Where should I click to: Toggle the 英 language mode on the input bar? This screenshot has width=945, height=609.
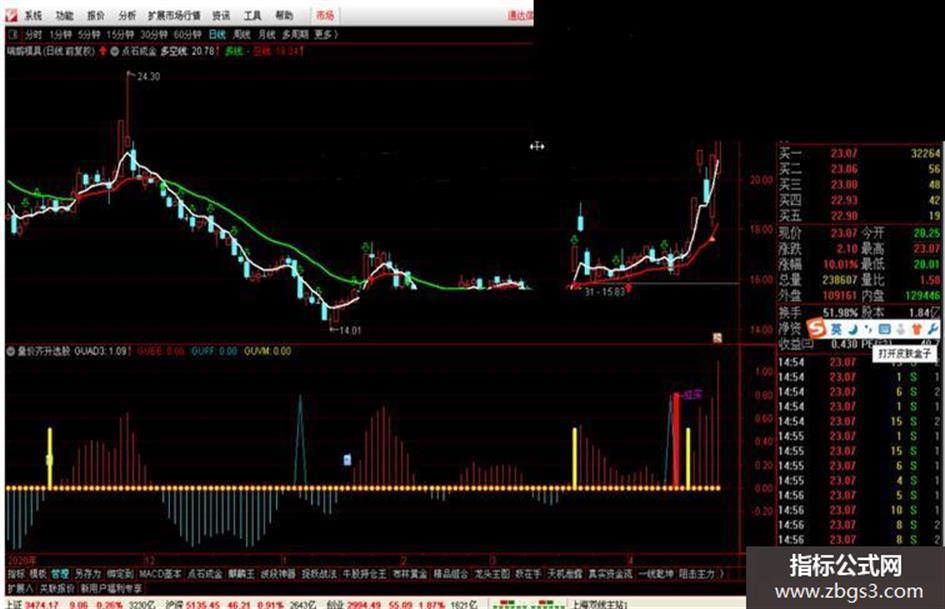837,329
